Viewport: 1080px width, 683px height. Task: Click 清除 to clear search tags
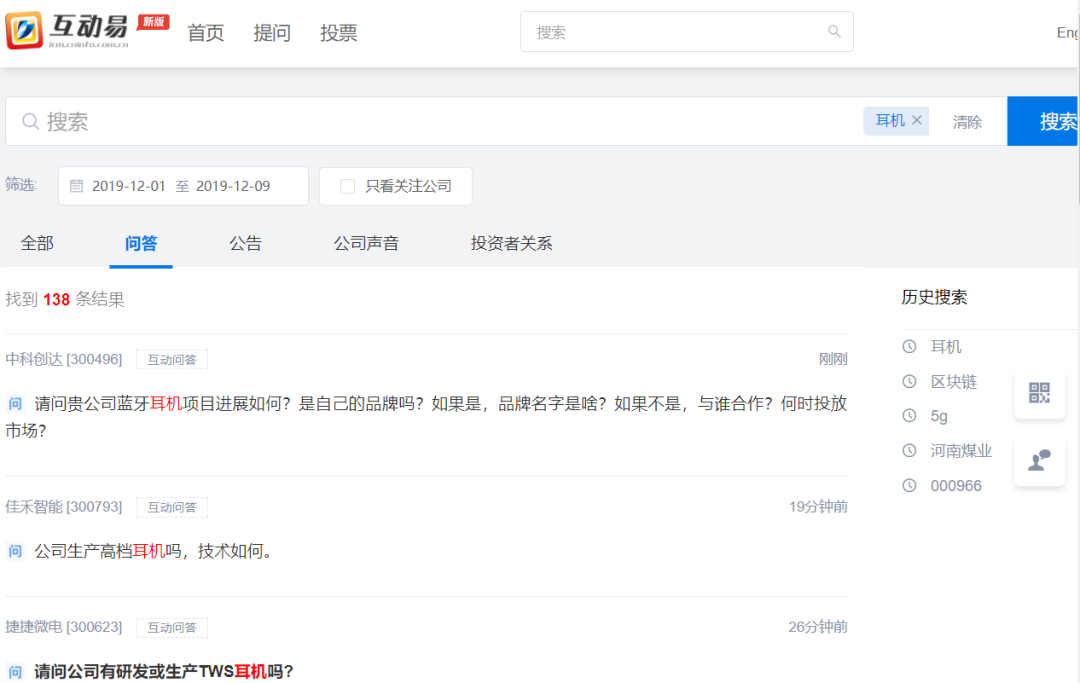click(968, 122)
